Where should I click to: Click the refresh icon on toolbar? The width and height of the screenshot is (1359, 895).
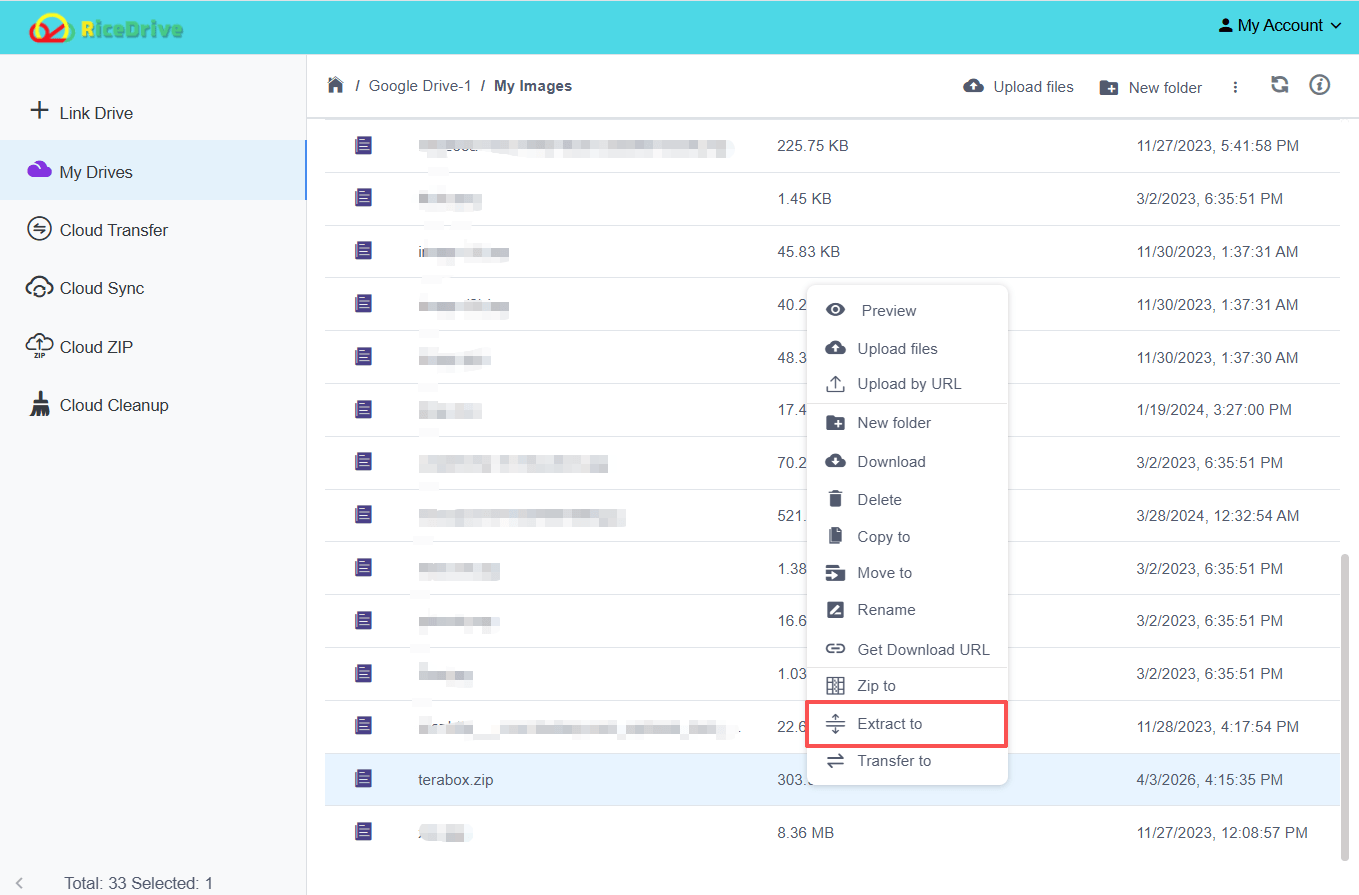[1279, 86]
